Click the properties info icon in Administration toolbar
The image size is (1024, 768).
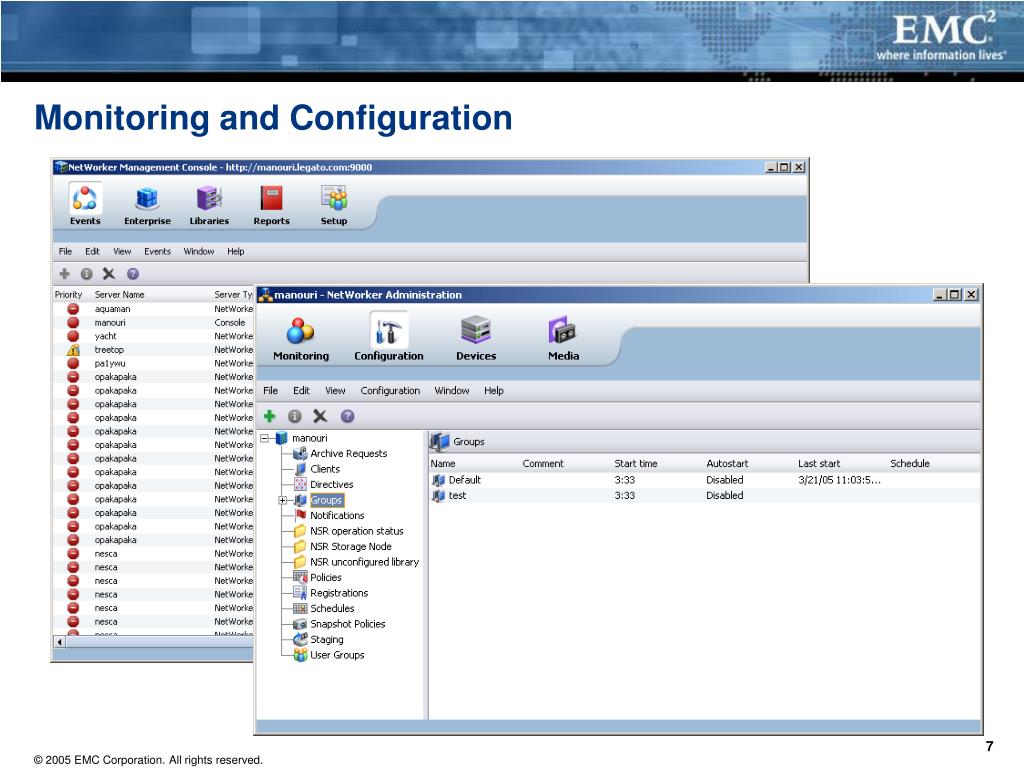(295, 416)
